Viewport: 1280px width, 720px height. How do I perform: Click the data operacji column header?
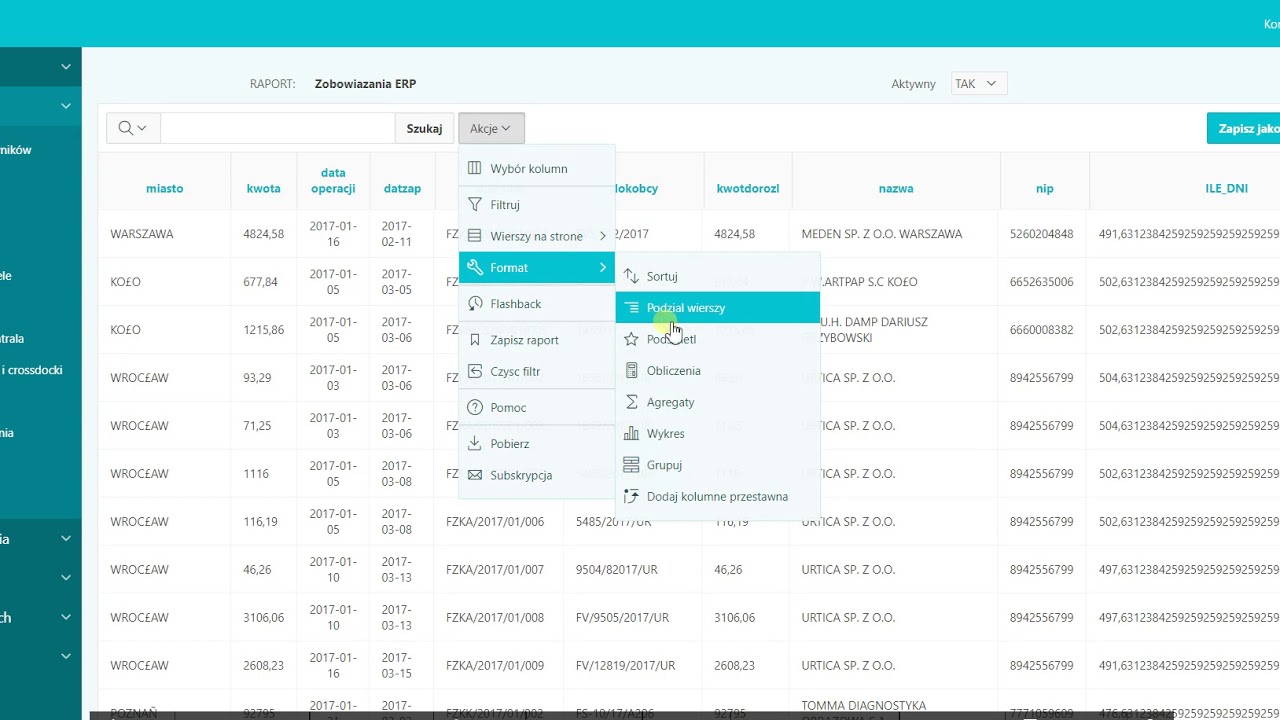click(333, 181)
